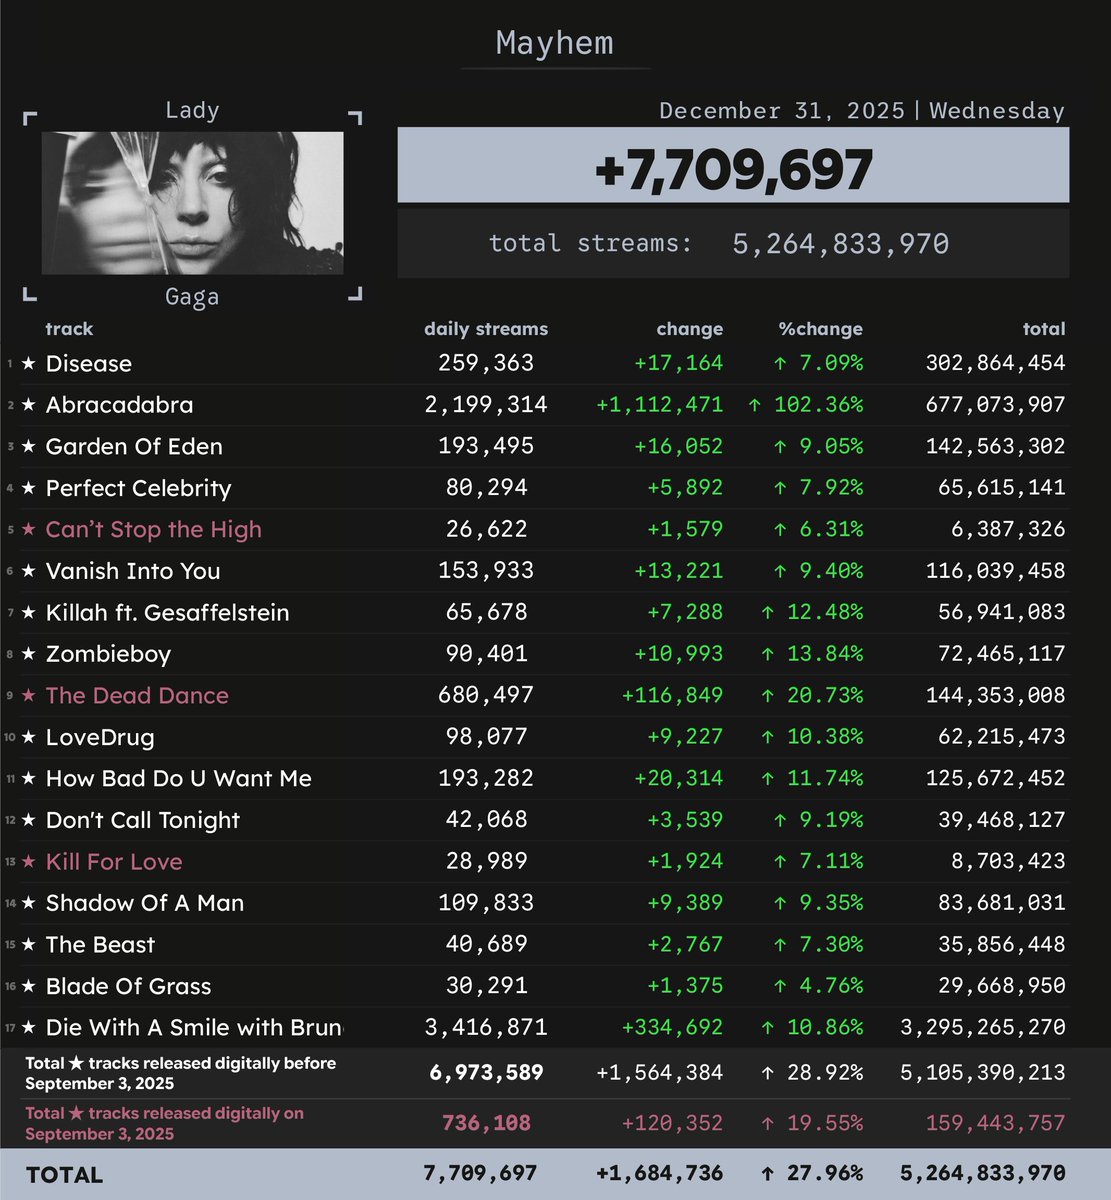Click the TOTAL row label
The image size is (1111, 1200).
tap(65, 1175)
